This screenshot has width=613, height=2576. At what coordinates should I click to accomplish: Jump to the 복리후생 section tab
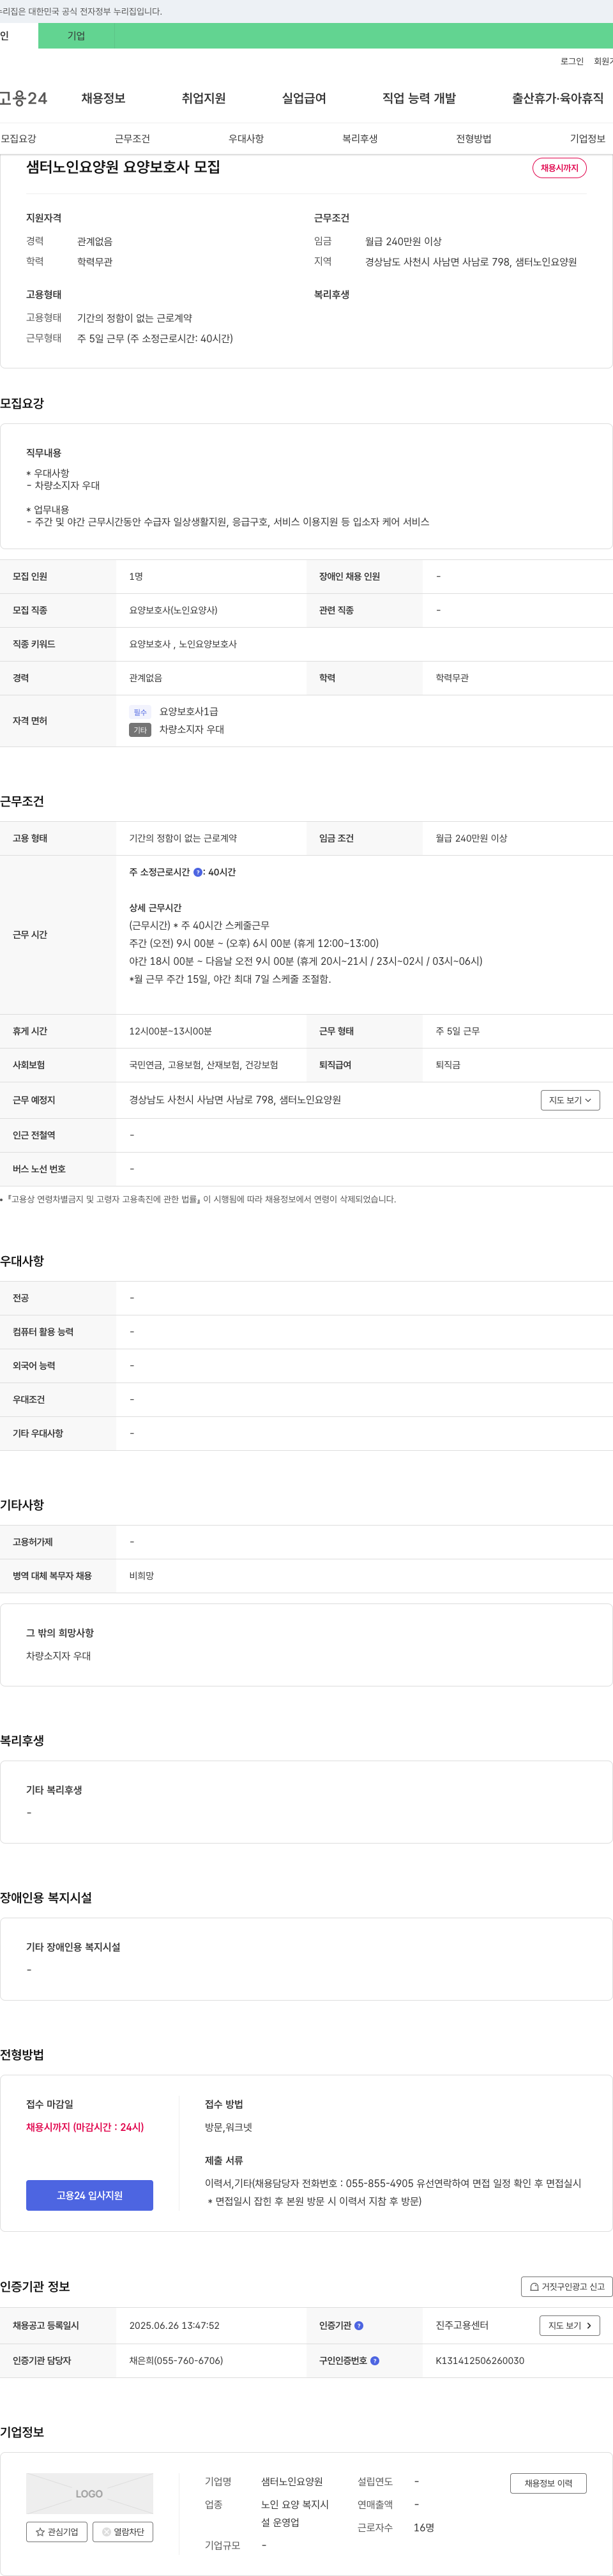(360, 139)
